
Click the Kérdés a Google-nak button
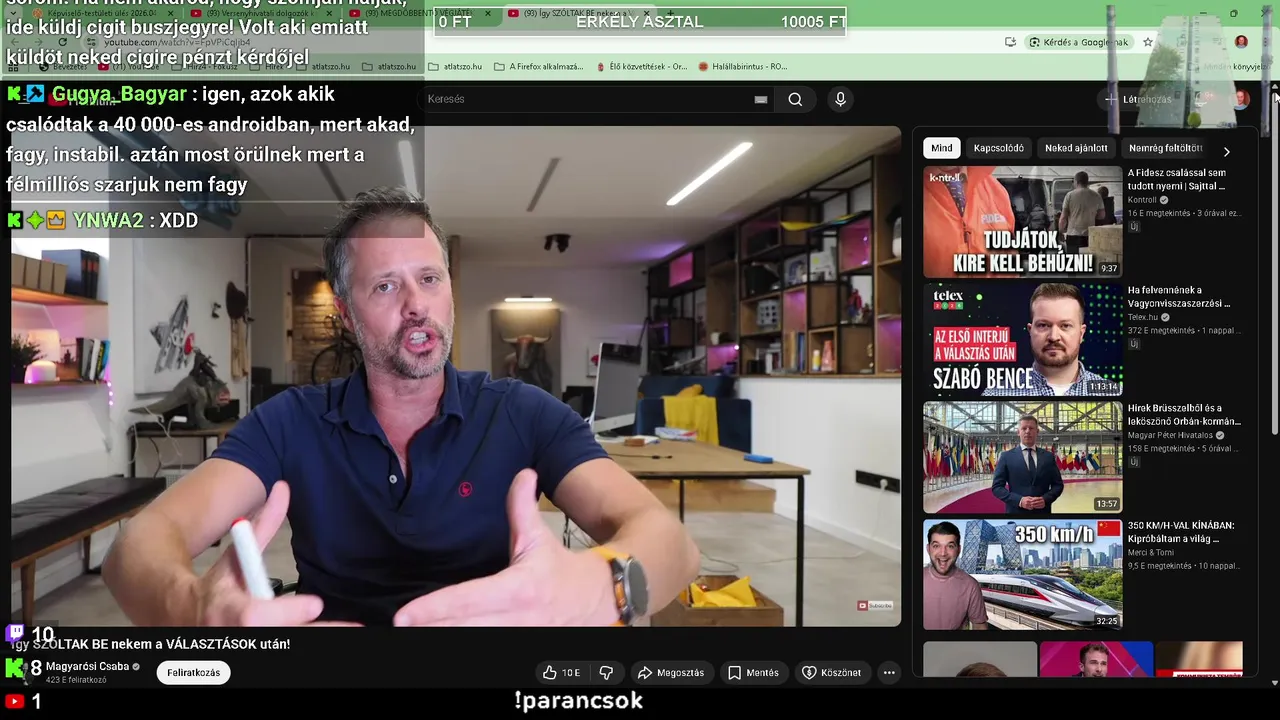[x=1079, y=42]
